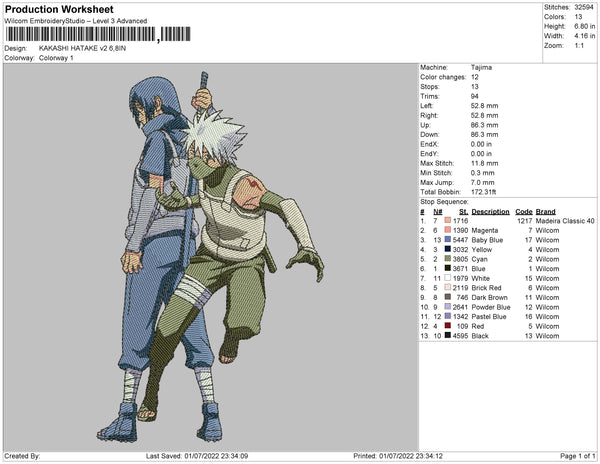Click 'Madeira Classic 40' brand text
The height and width of the screenshot is (464, 600).
tap(565, 221)
